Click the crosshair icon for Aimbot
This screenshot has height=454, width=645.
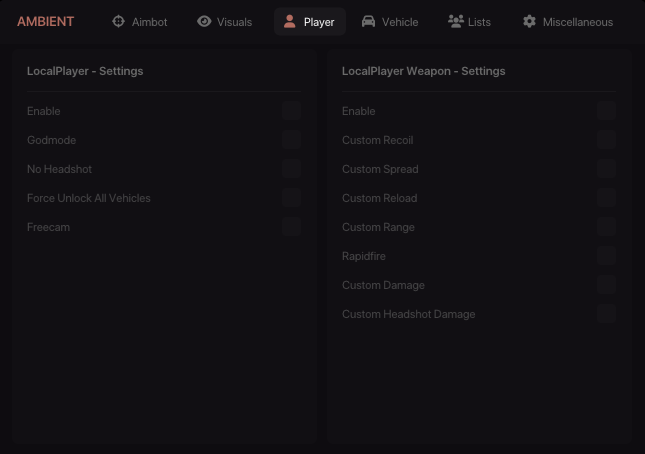[119, 21]
